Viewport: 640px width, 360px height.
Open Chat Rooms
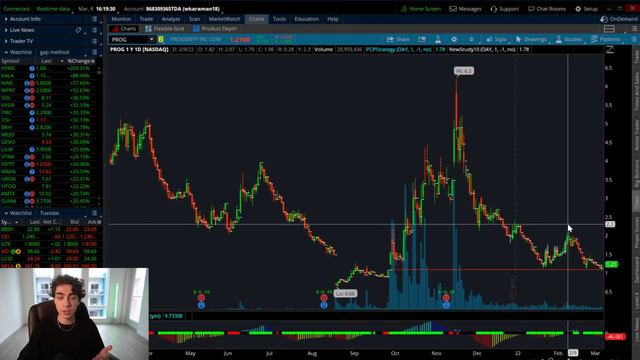[547, 9]
